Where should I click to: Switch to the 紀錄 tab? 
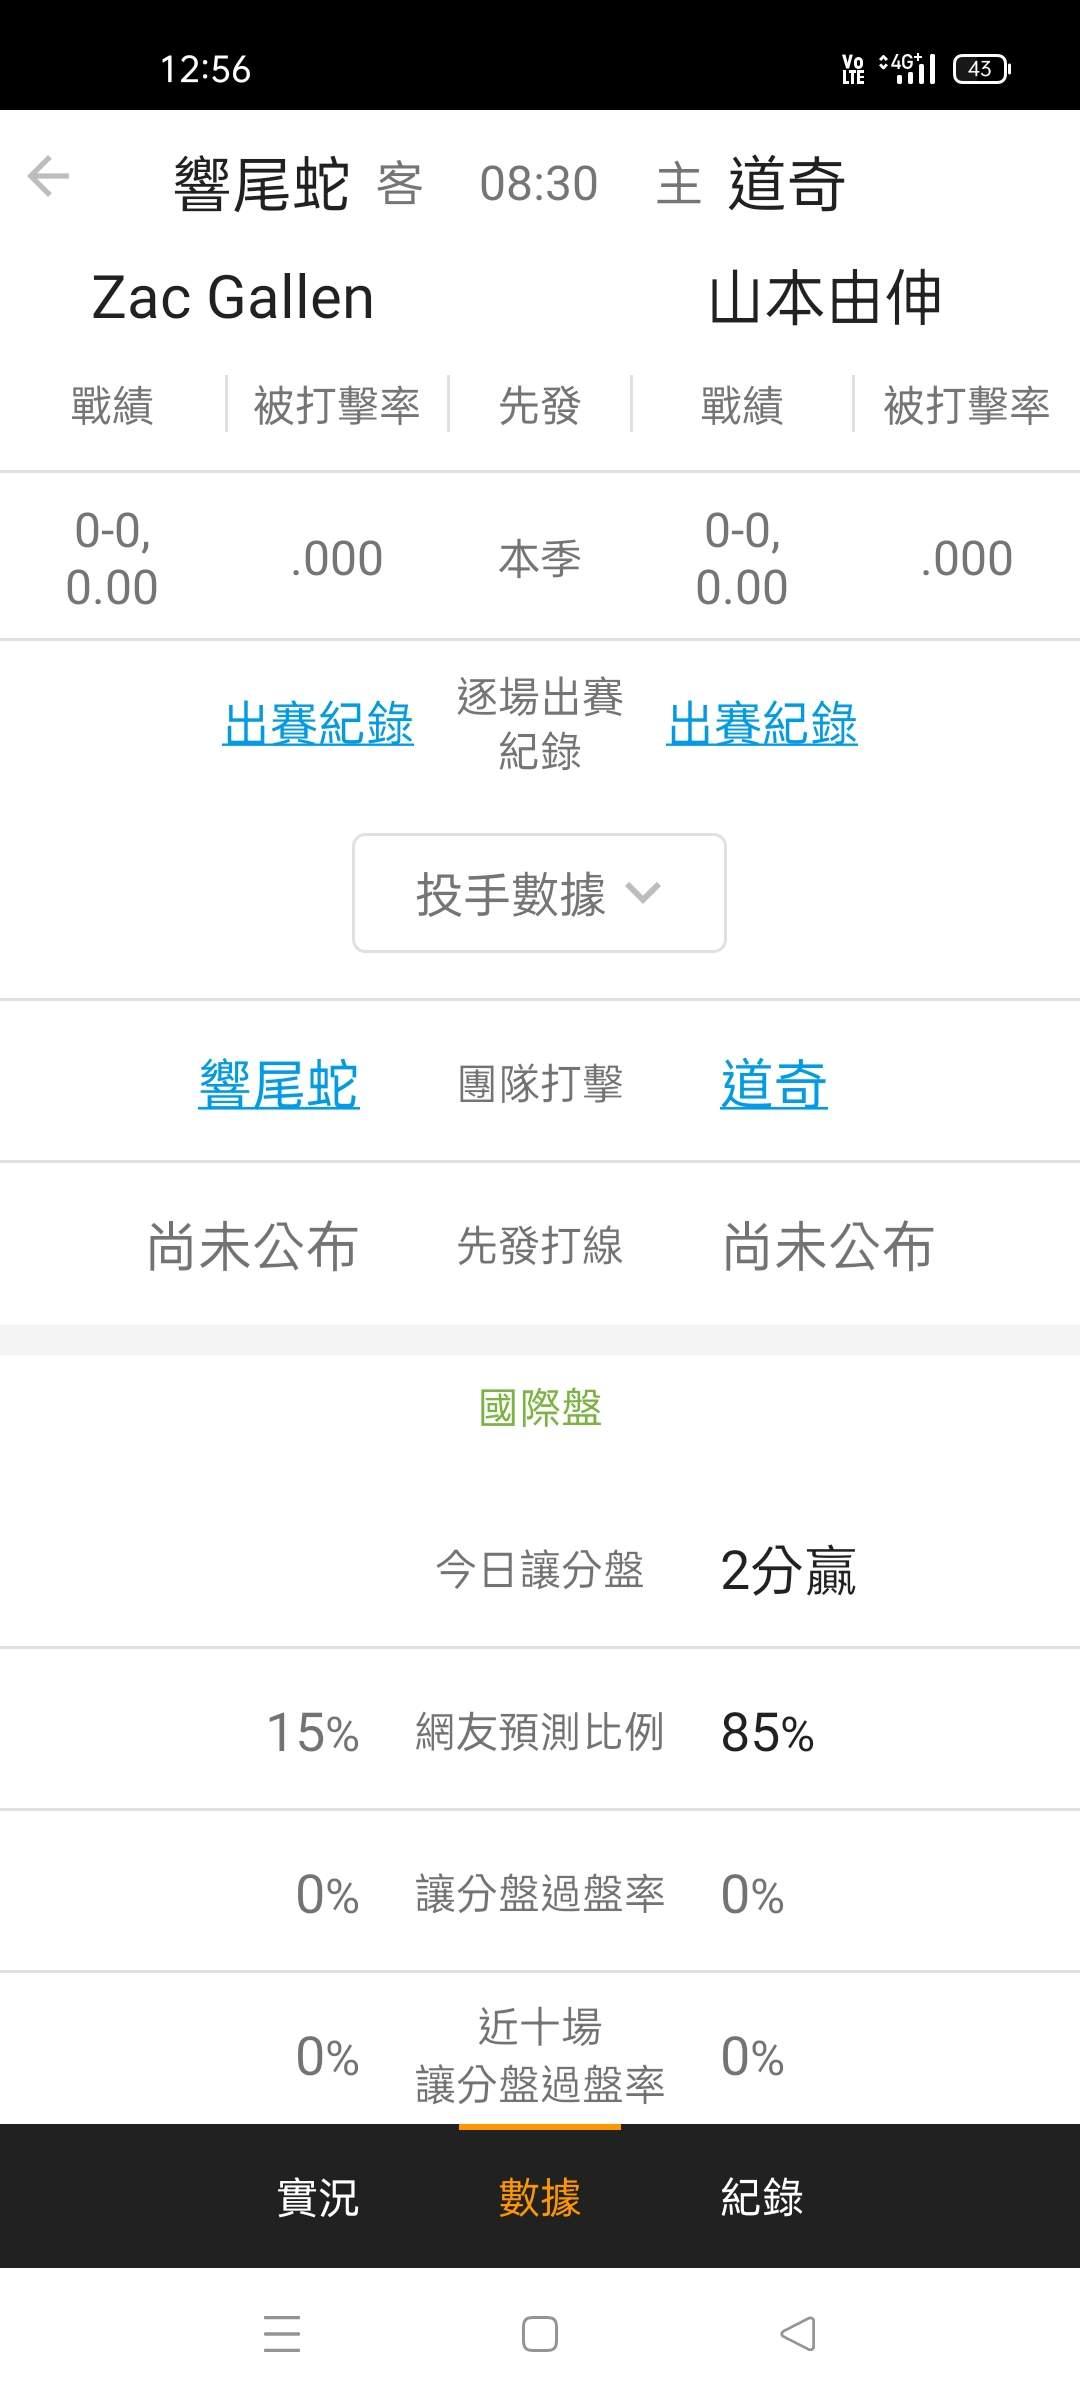pos(762,2198)
